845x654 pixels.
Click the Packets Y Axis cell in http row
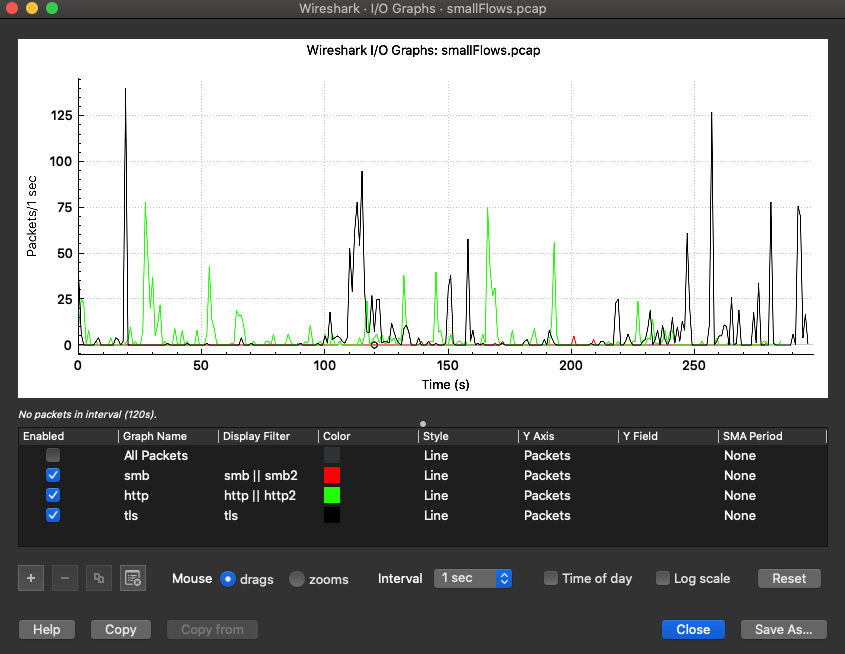(x=547, y=496)
